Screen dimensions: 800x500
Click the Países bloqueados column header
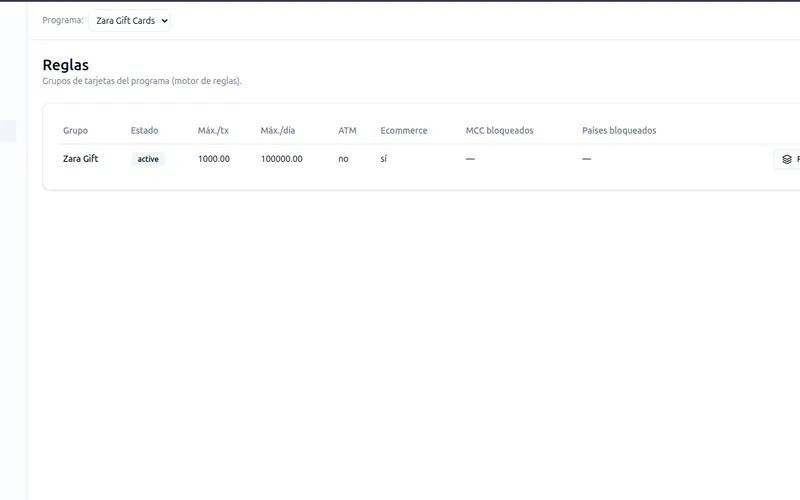[619, 131]
